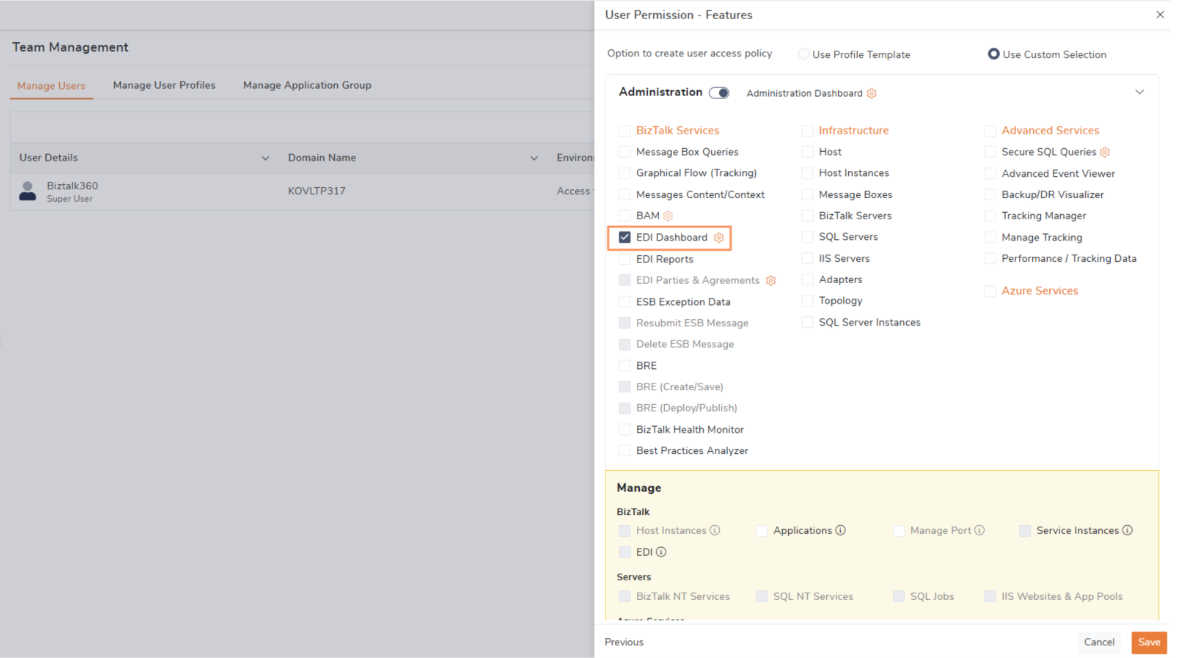
Task: Uncheck the EDI Dashboard checkbox
Action: tap(625, 237)
